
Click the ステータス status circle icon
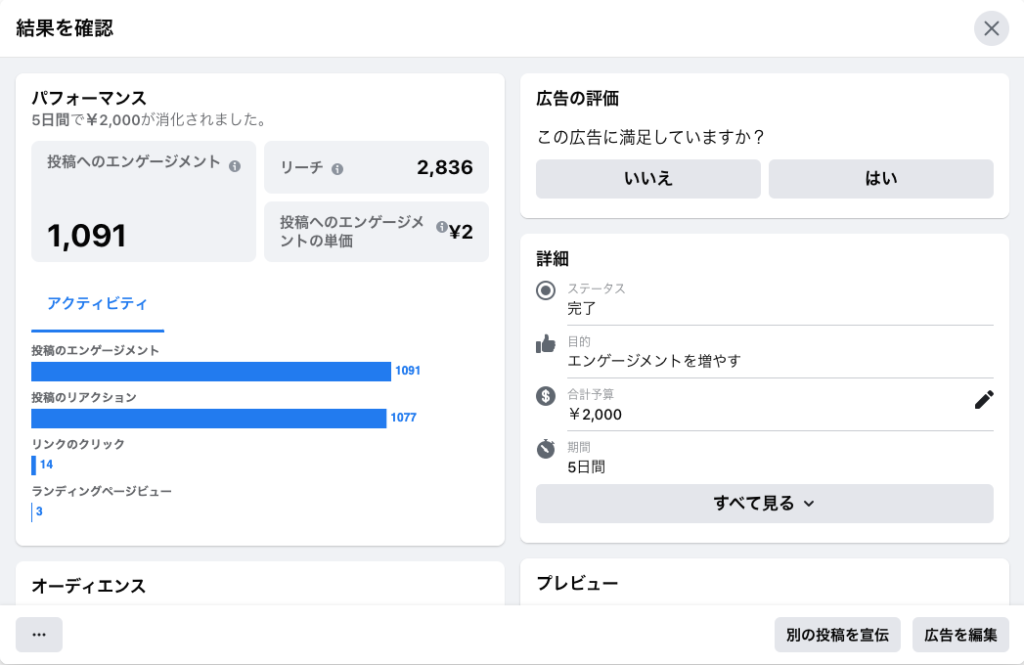(545, 291)
